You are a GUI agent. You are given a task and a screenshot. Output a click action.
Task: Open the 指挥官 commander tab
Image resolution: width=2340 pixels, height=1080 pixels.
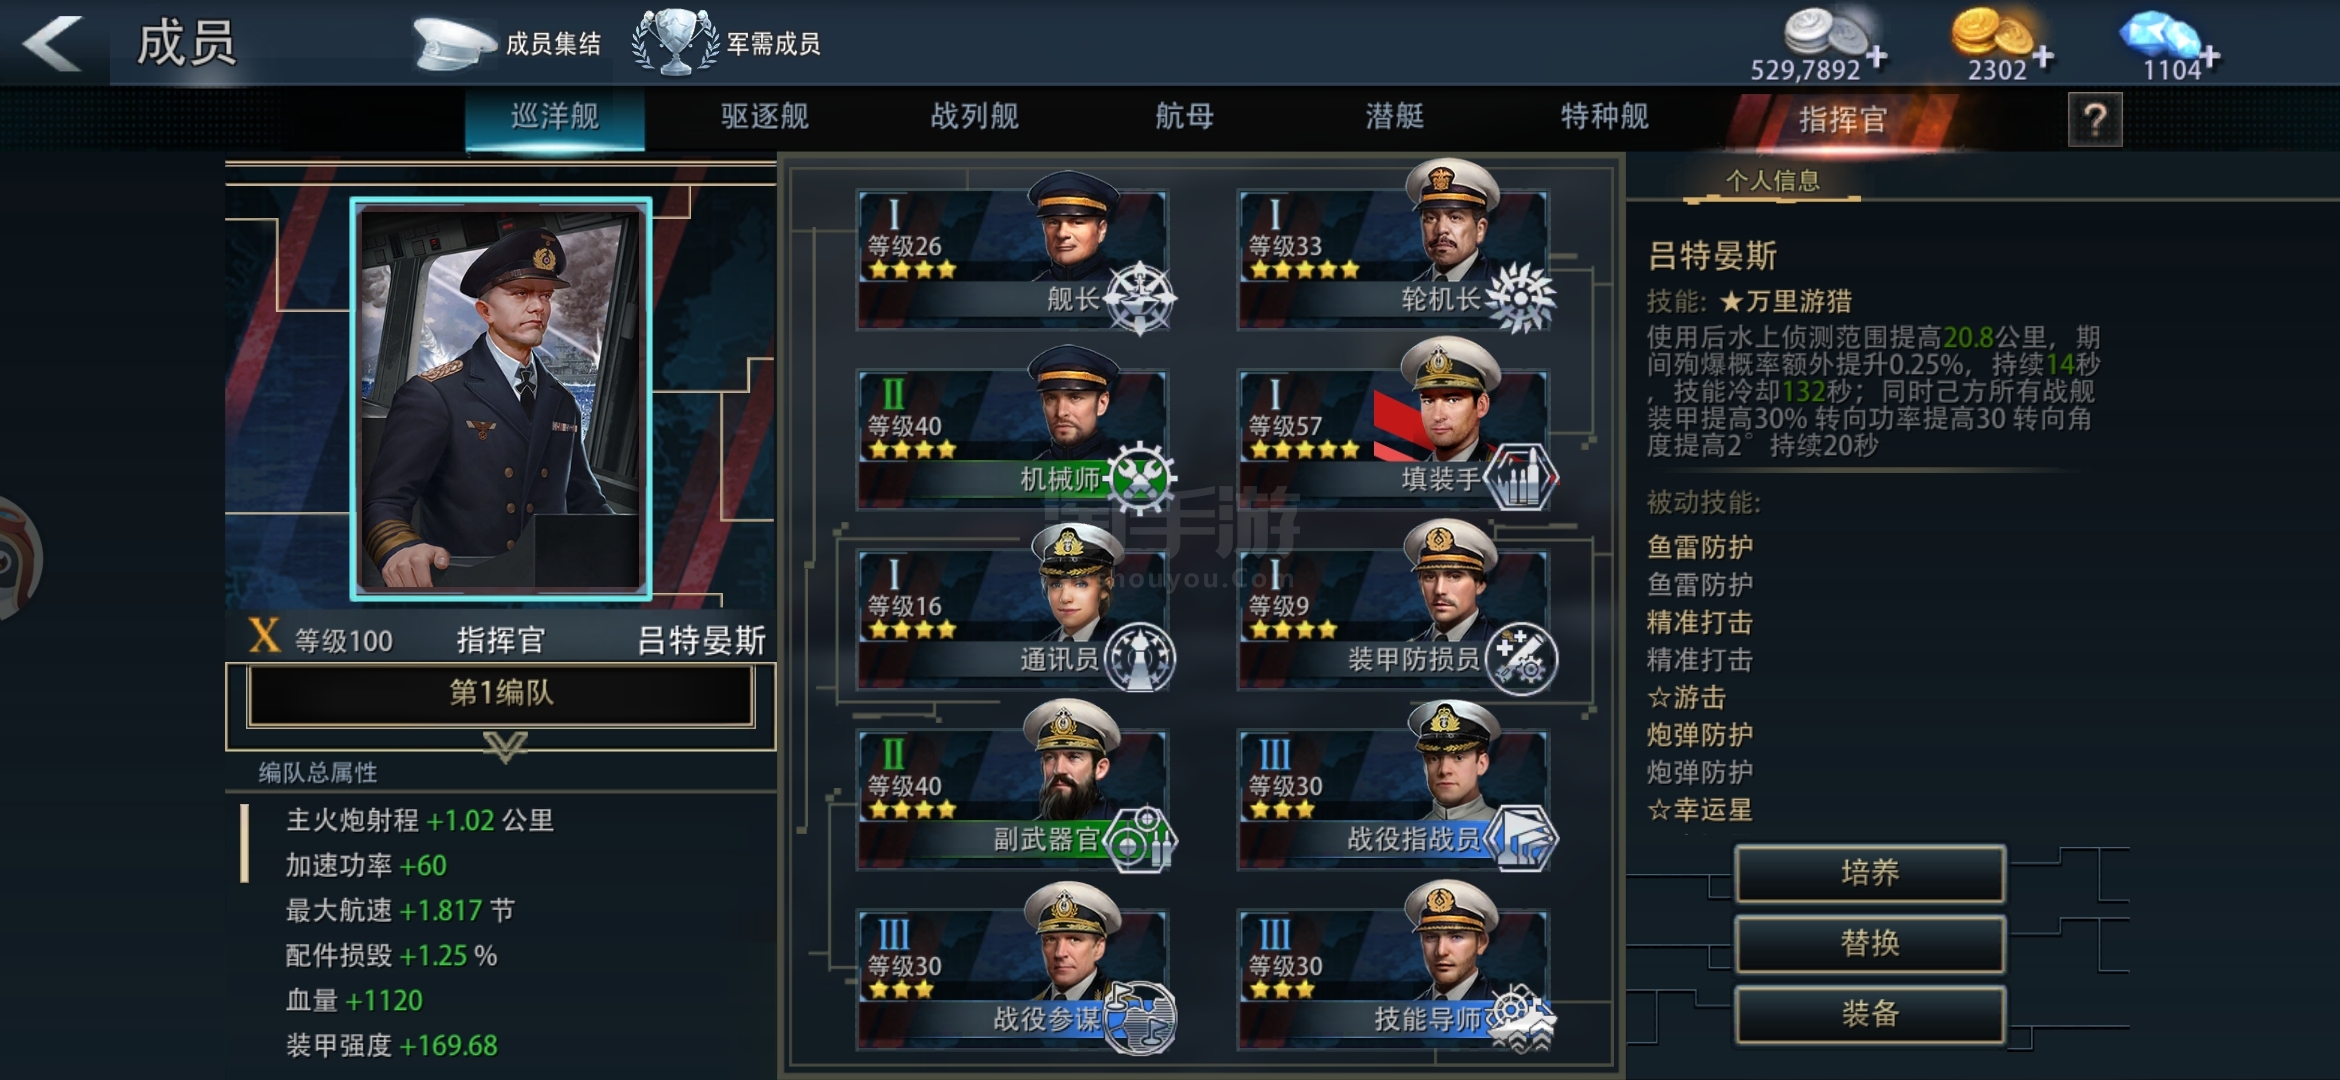tap(1843, 120)
